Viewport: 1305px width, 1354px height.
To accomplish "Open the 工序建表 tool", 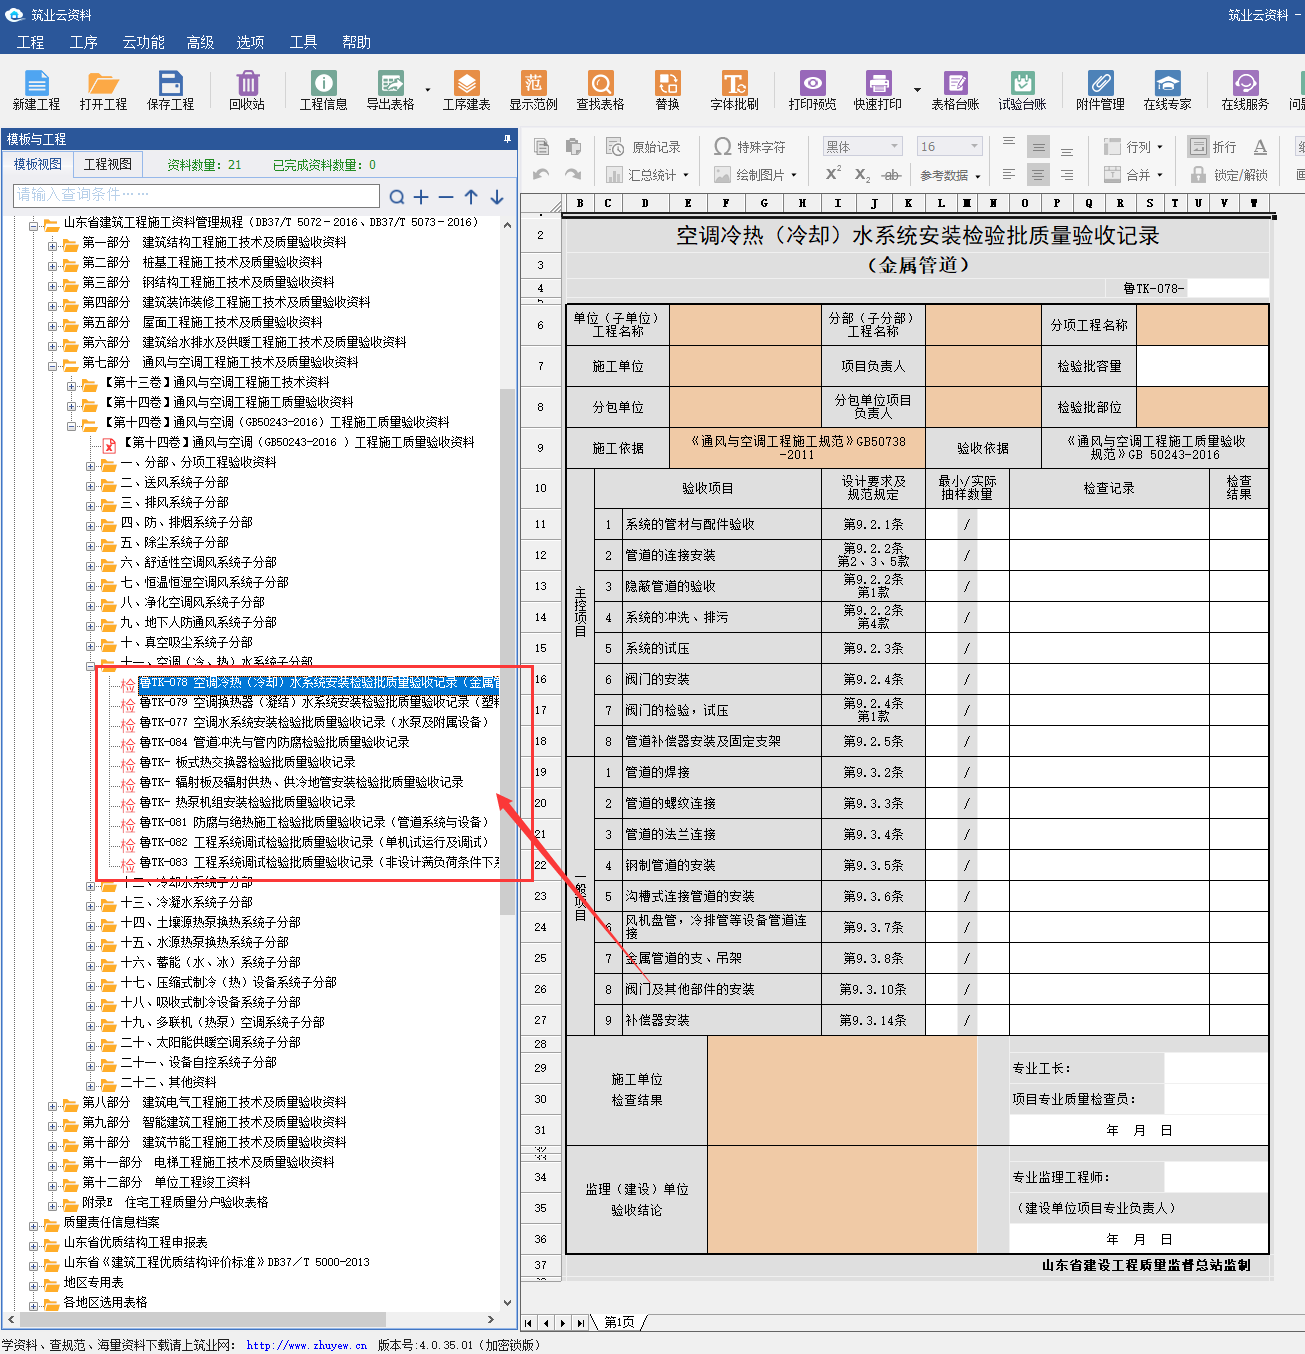I will point(467,90).
